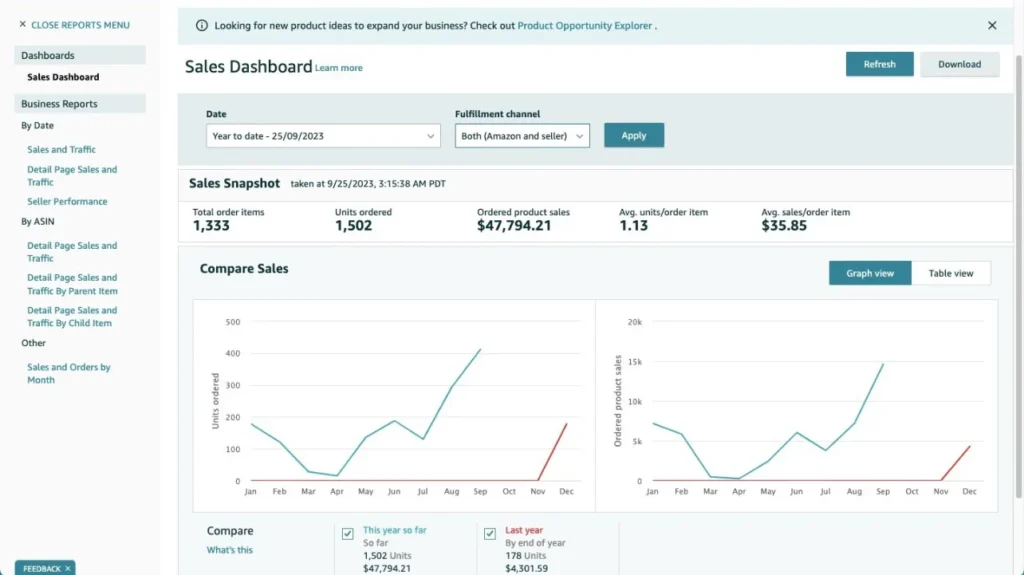The image size is (1024, 575).
Task: Close the Feedback tab using its X
Action: [68, 568]
